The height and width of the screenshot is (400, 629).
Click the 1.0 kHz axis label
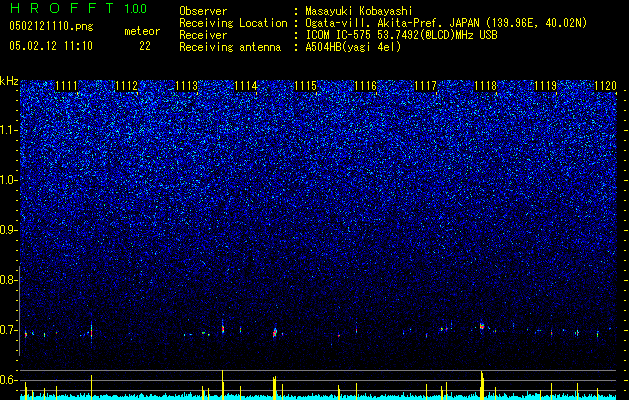(x=9, y=180)
